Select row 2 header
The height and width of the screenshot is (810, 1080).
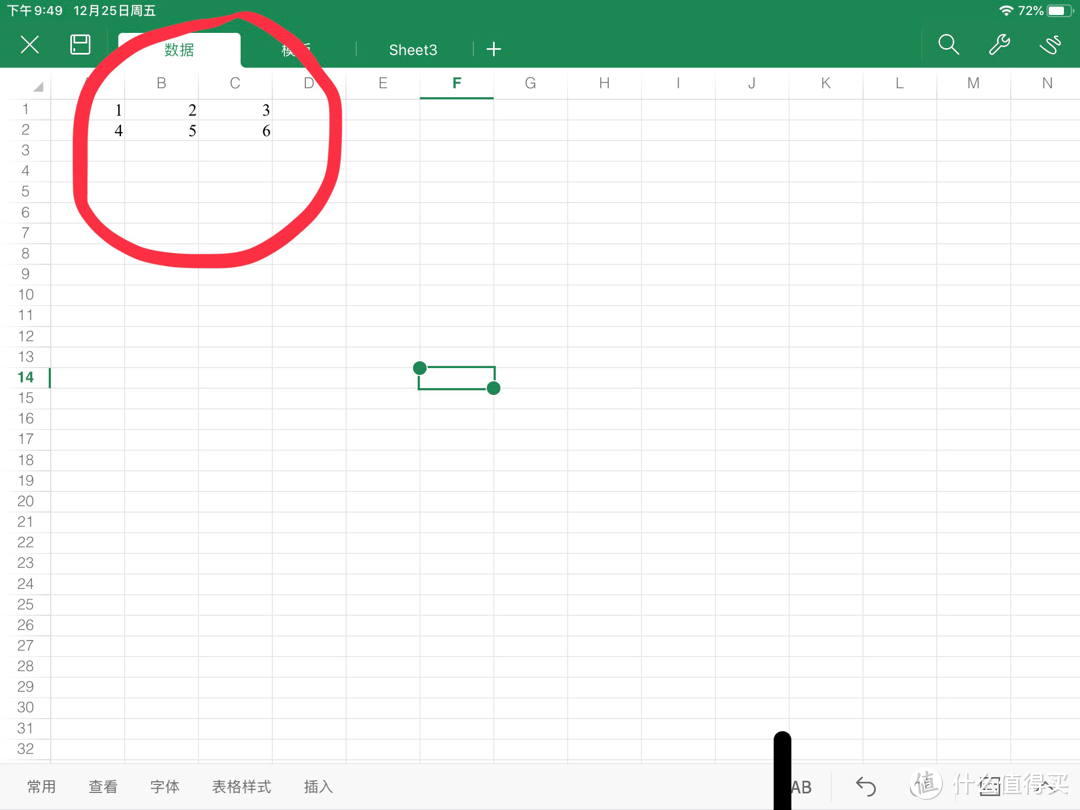point(25,130)
